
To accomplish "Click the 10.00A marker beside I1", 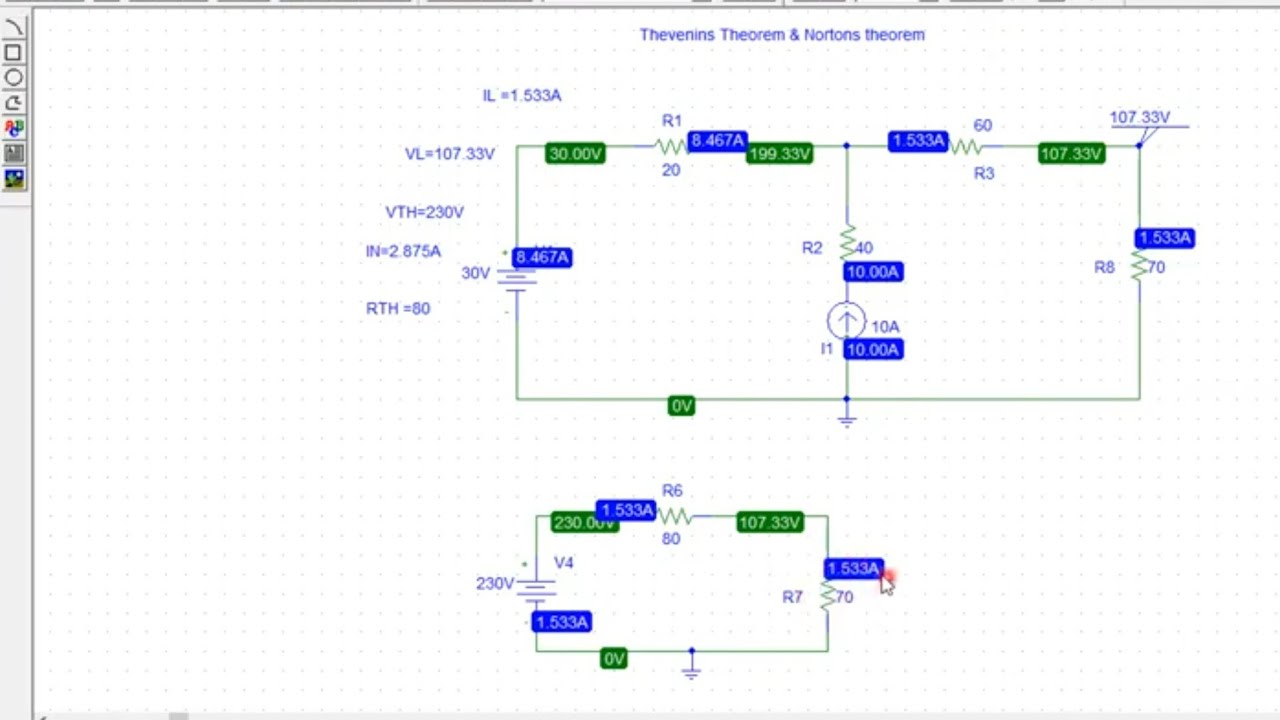I will click(873, 349).
